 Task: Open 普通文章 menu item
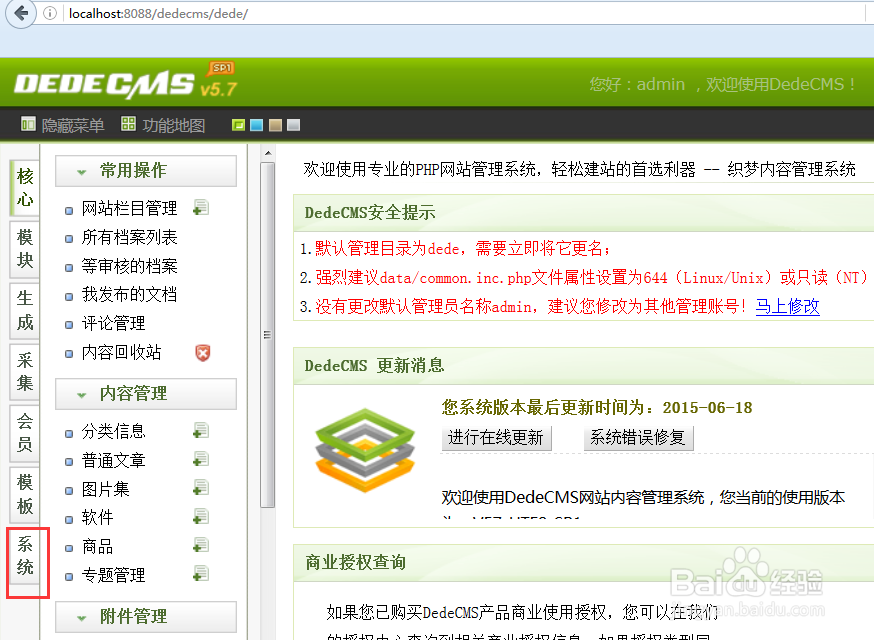click(113, 460)
